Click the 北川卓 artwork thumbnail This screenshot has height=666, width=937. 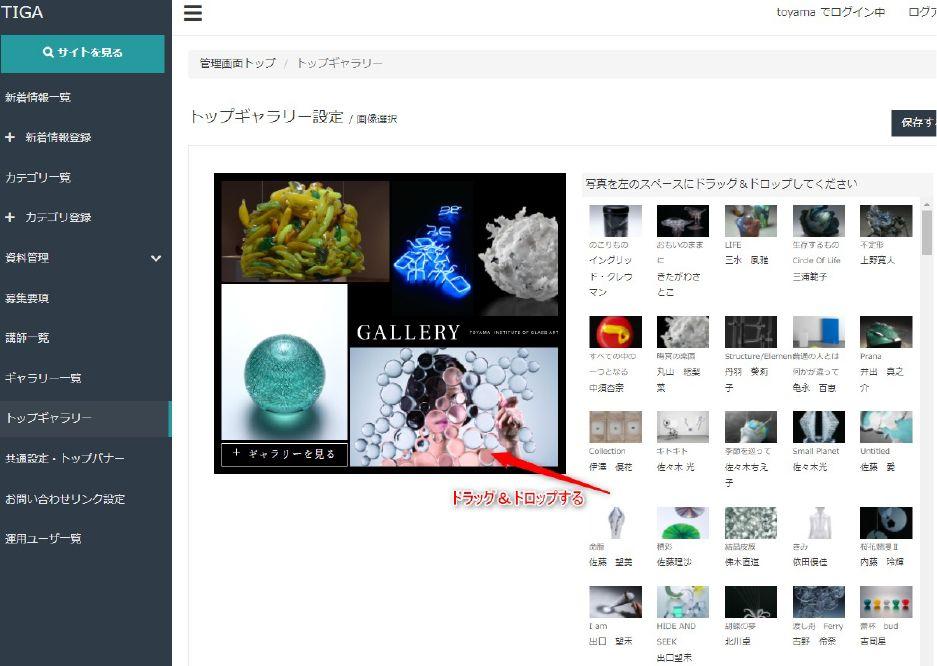(x=751, y=602)
